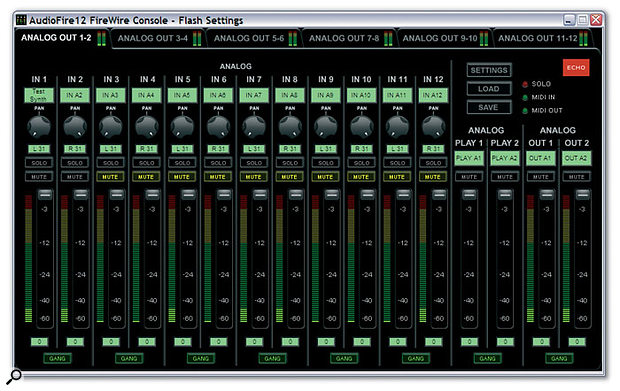Mute the OUT 1 channel

point(541,177)
